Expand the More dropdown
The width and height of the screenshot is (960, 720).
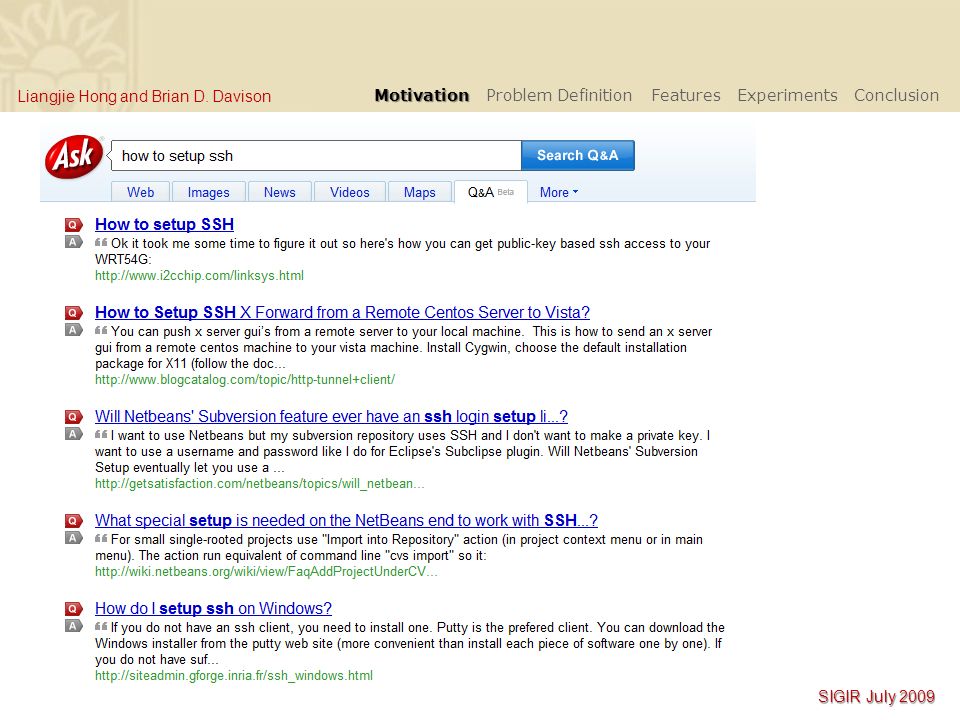558,192
